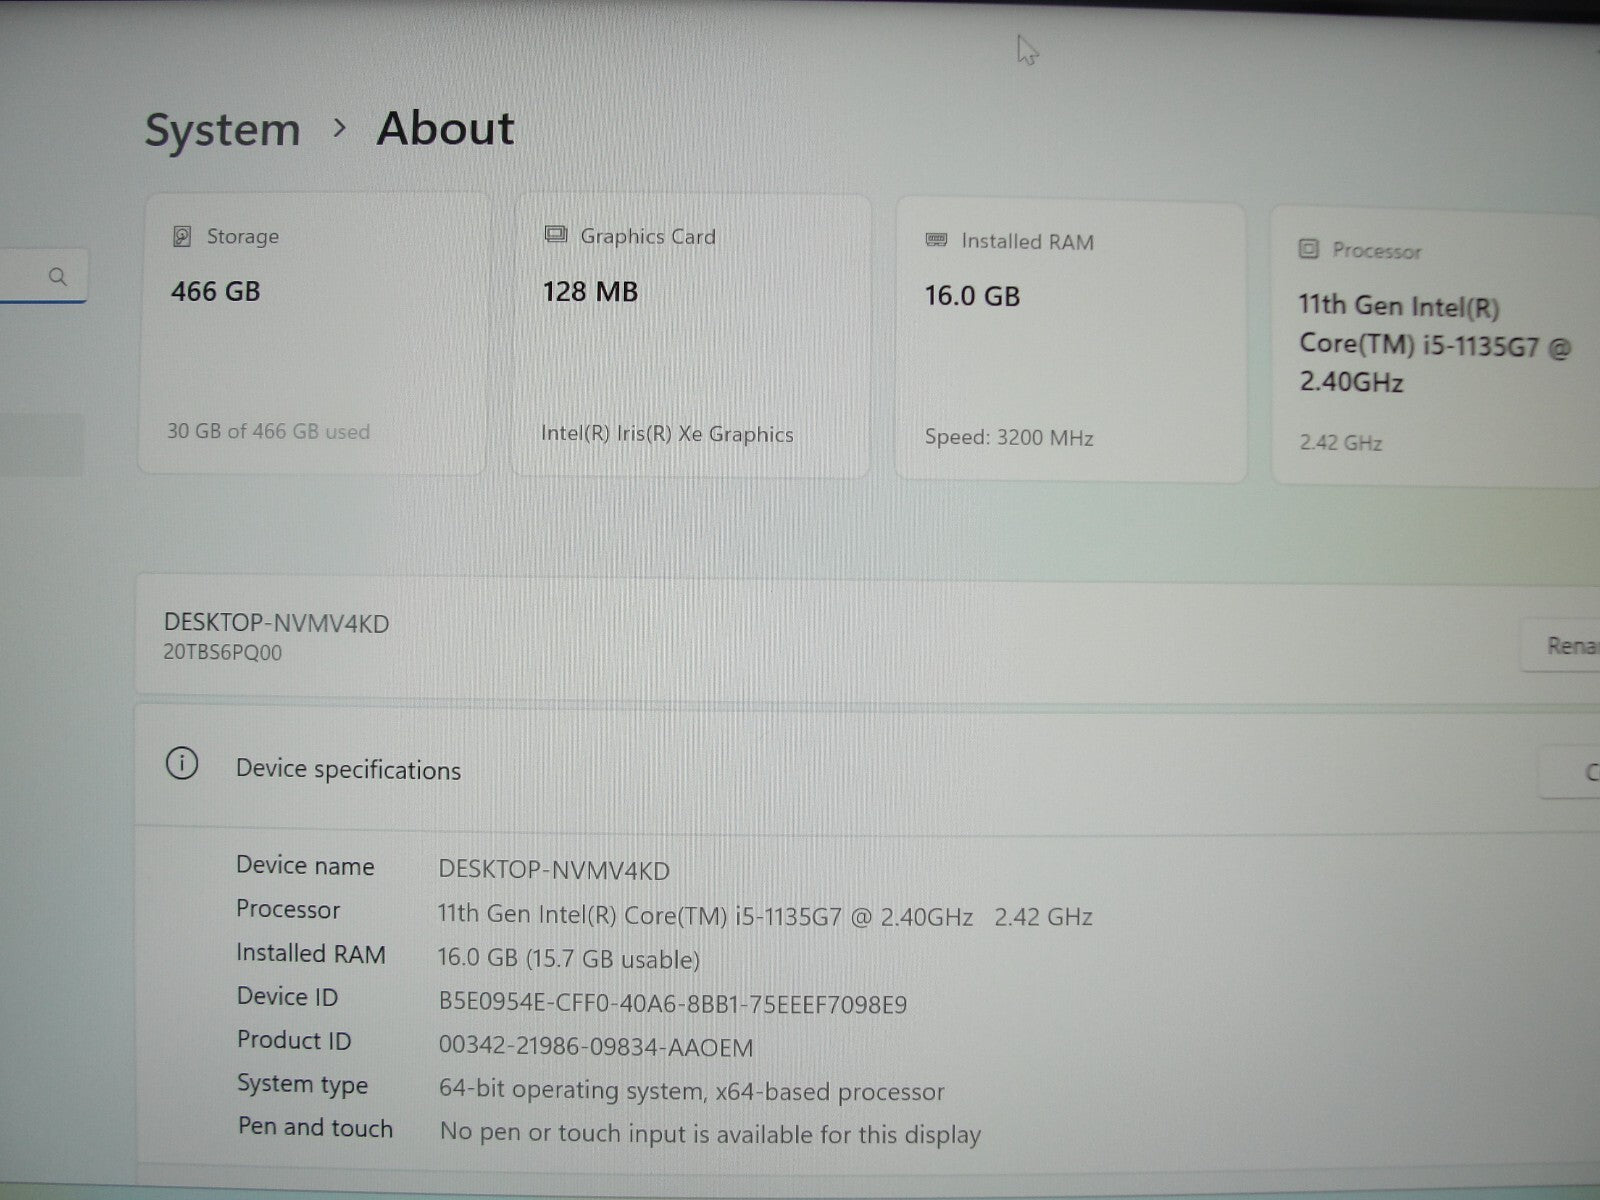The width and height of the screenshot is (1600, 1200).
Task: Click the Device ID value text
Action: click(672, 1004)
